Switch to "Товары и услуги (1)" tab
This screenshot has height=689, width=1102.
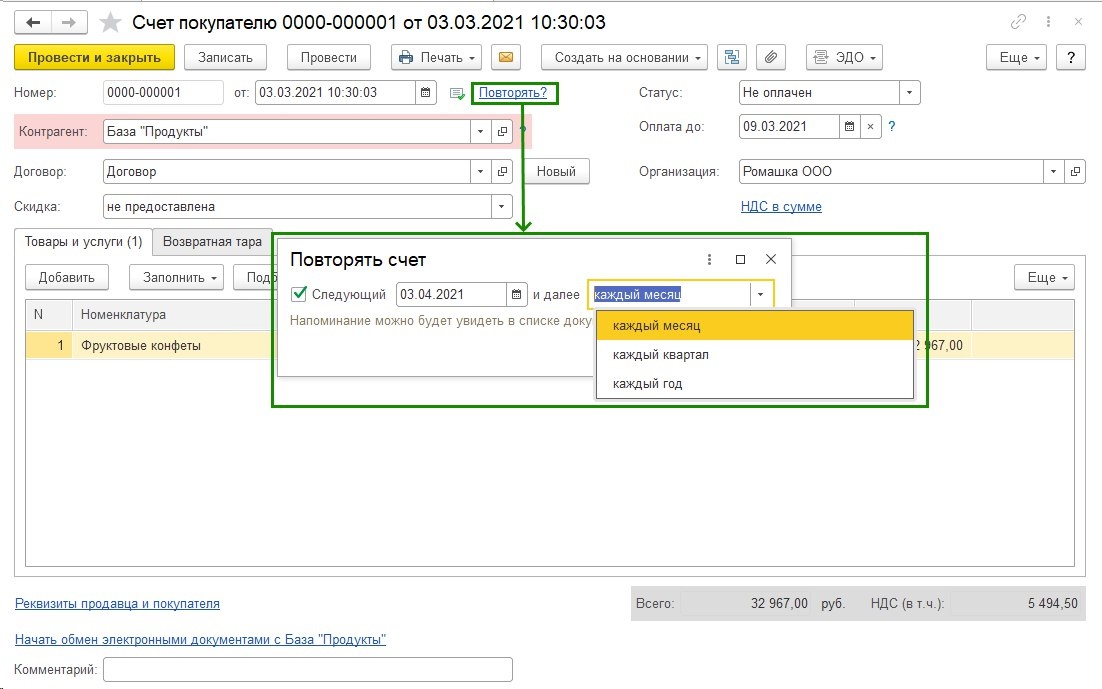[83, 242]
